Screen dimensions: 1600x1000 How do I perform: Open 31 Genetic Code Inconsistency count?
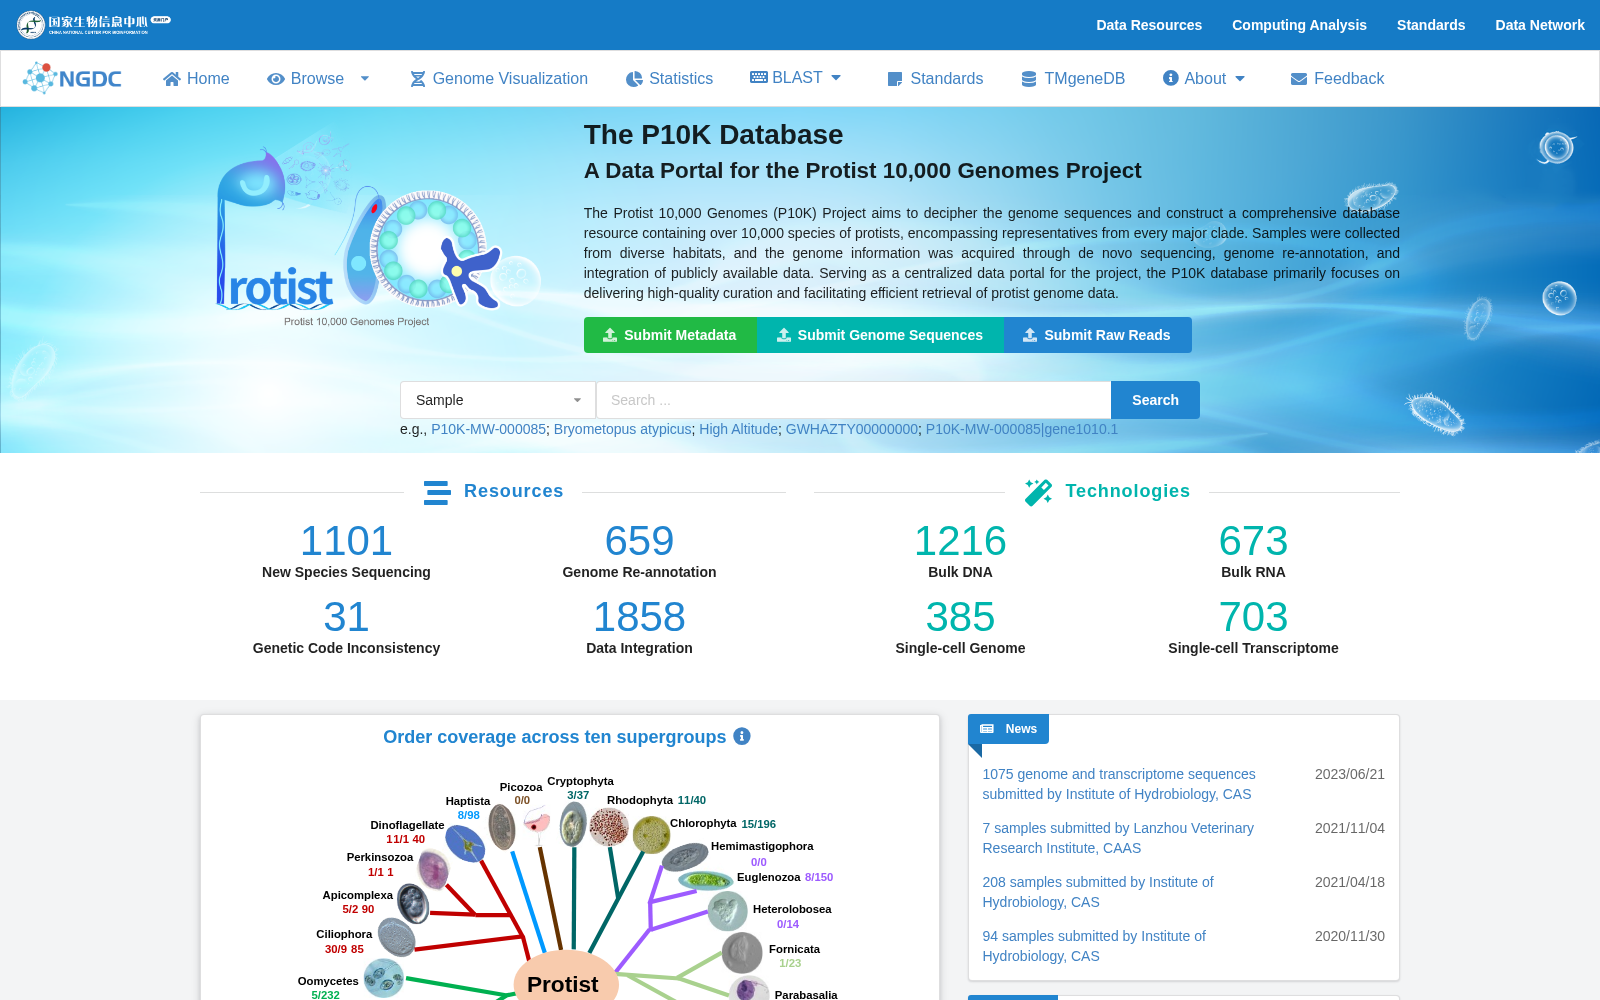pos(346,617)
